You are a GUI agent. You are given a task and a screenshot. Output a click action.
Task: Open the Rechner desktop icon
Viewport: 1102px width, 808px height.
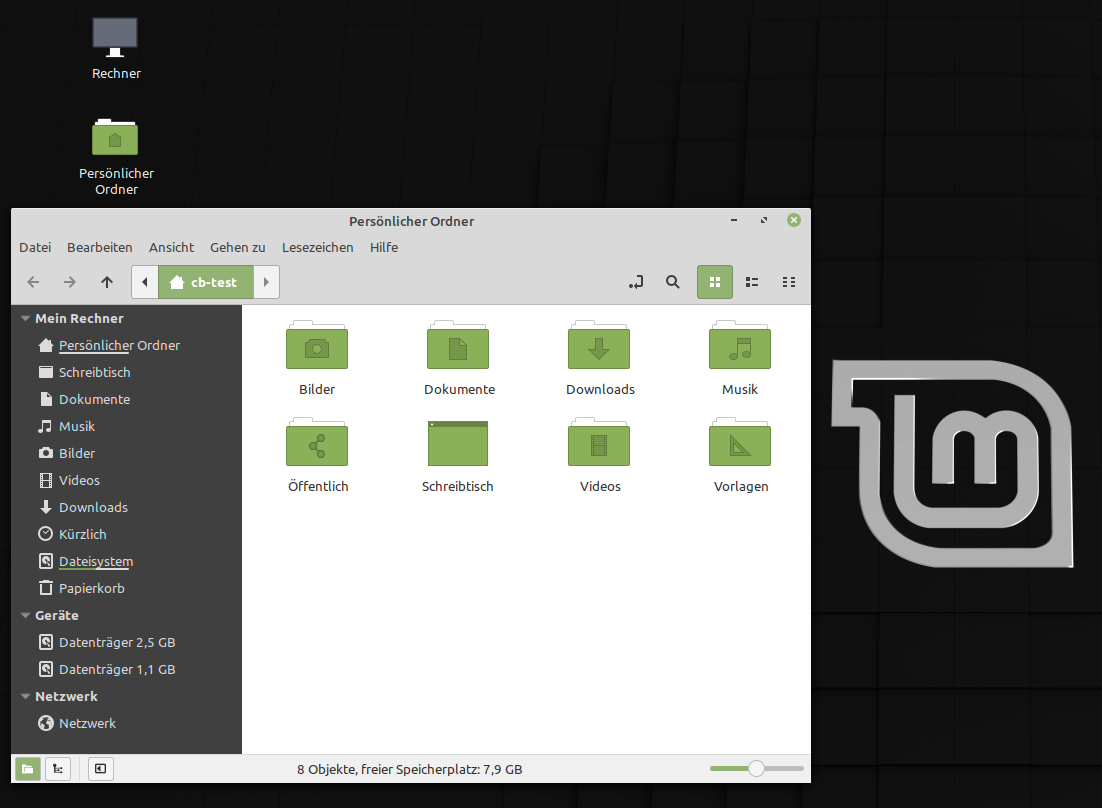[116, 48]
